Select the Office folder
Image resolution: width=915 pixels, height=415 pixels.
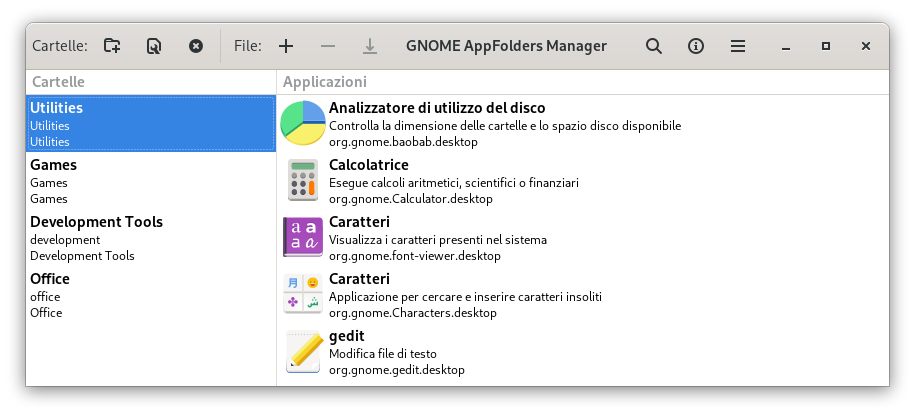[151, 295]
